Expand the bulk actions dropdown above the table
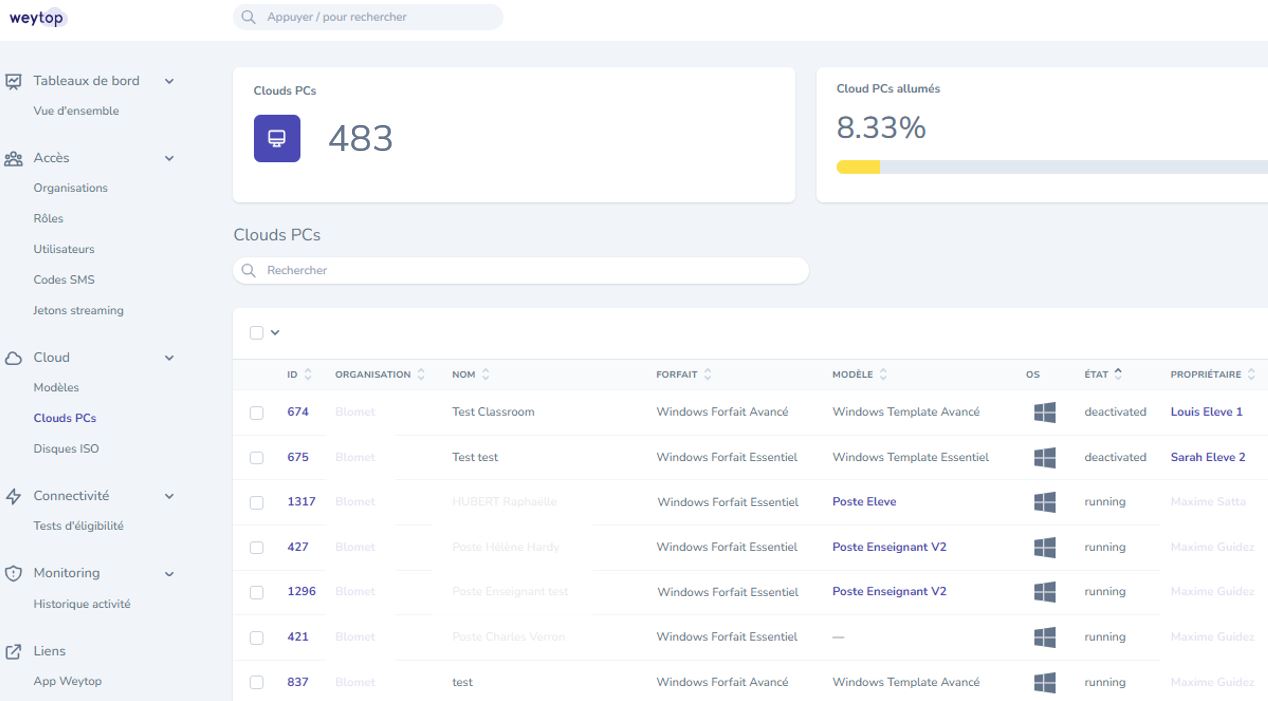1268x701 pixels. [275, 331]
